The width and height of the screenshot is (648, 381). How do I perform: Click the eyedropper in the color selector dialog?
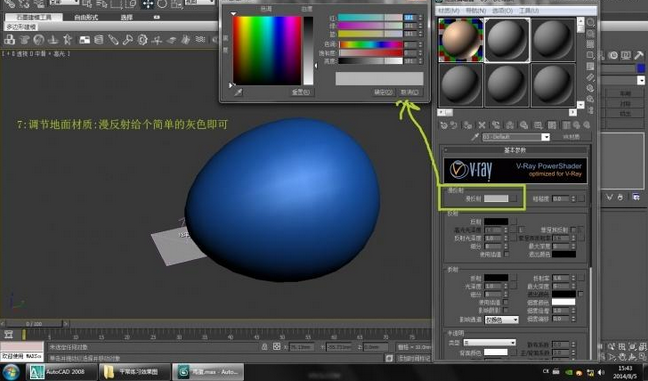click(238, 92)
